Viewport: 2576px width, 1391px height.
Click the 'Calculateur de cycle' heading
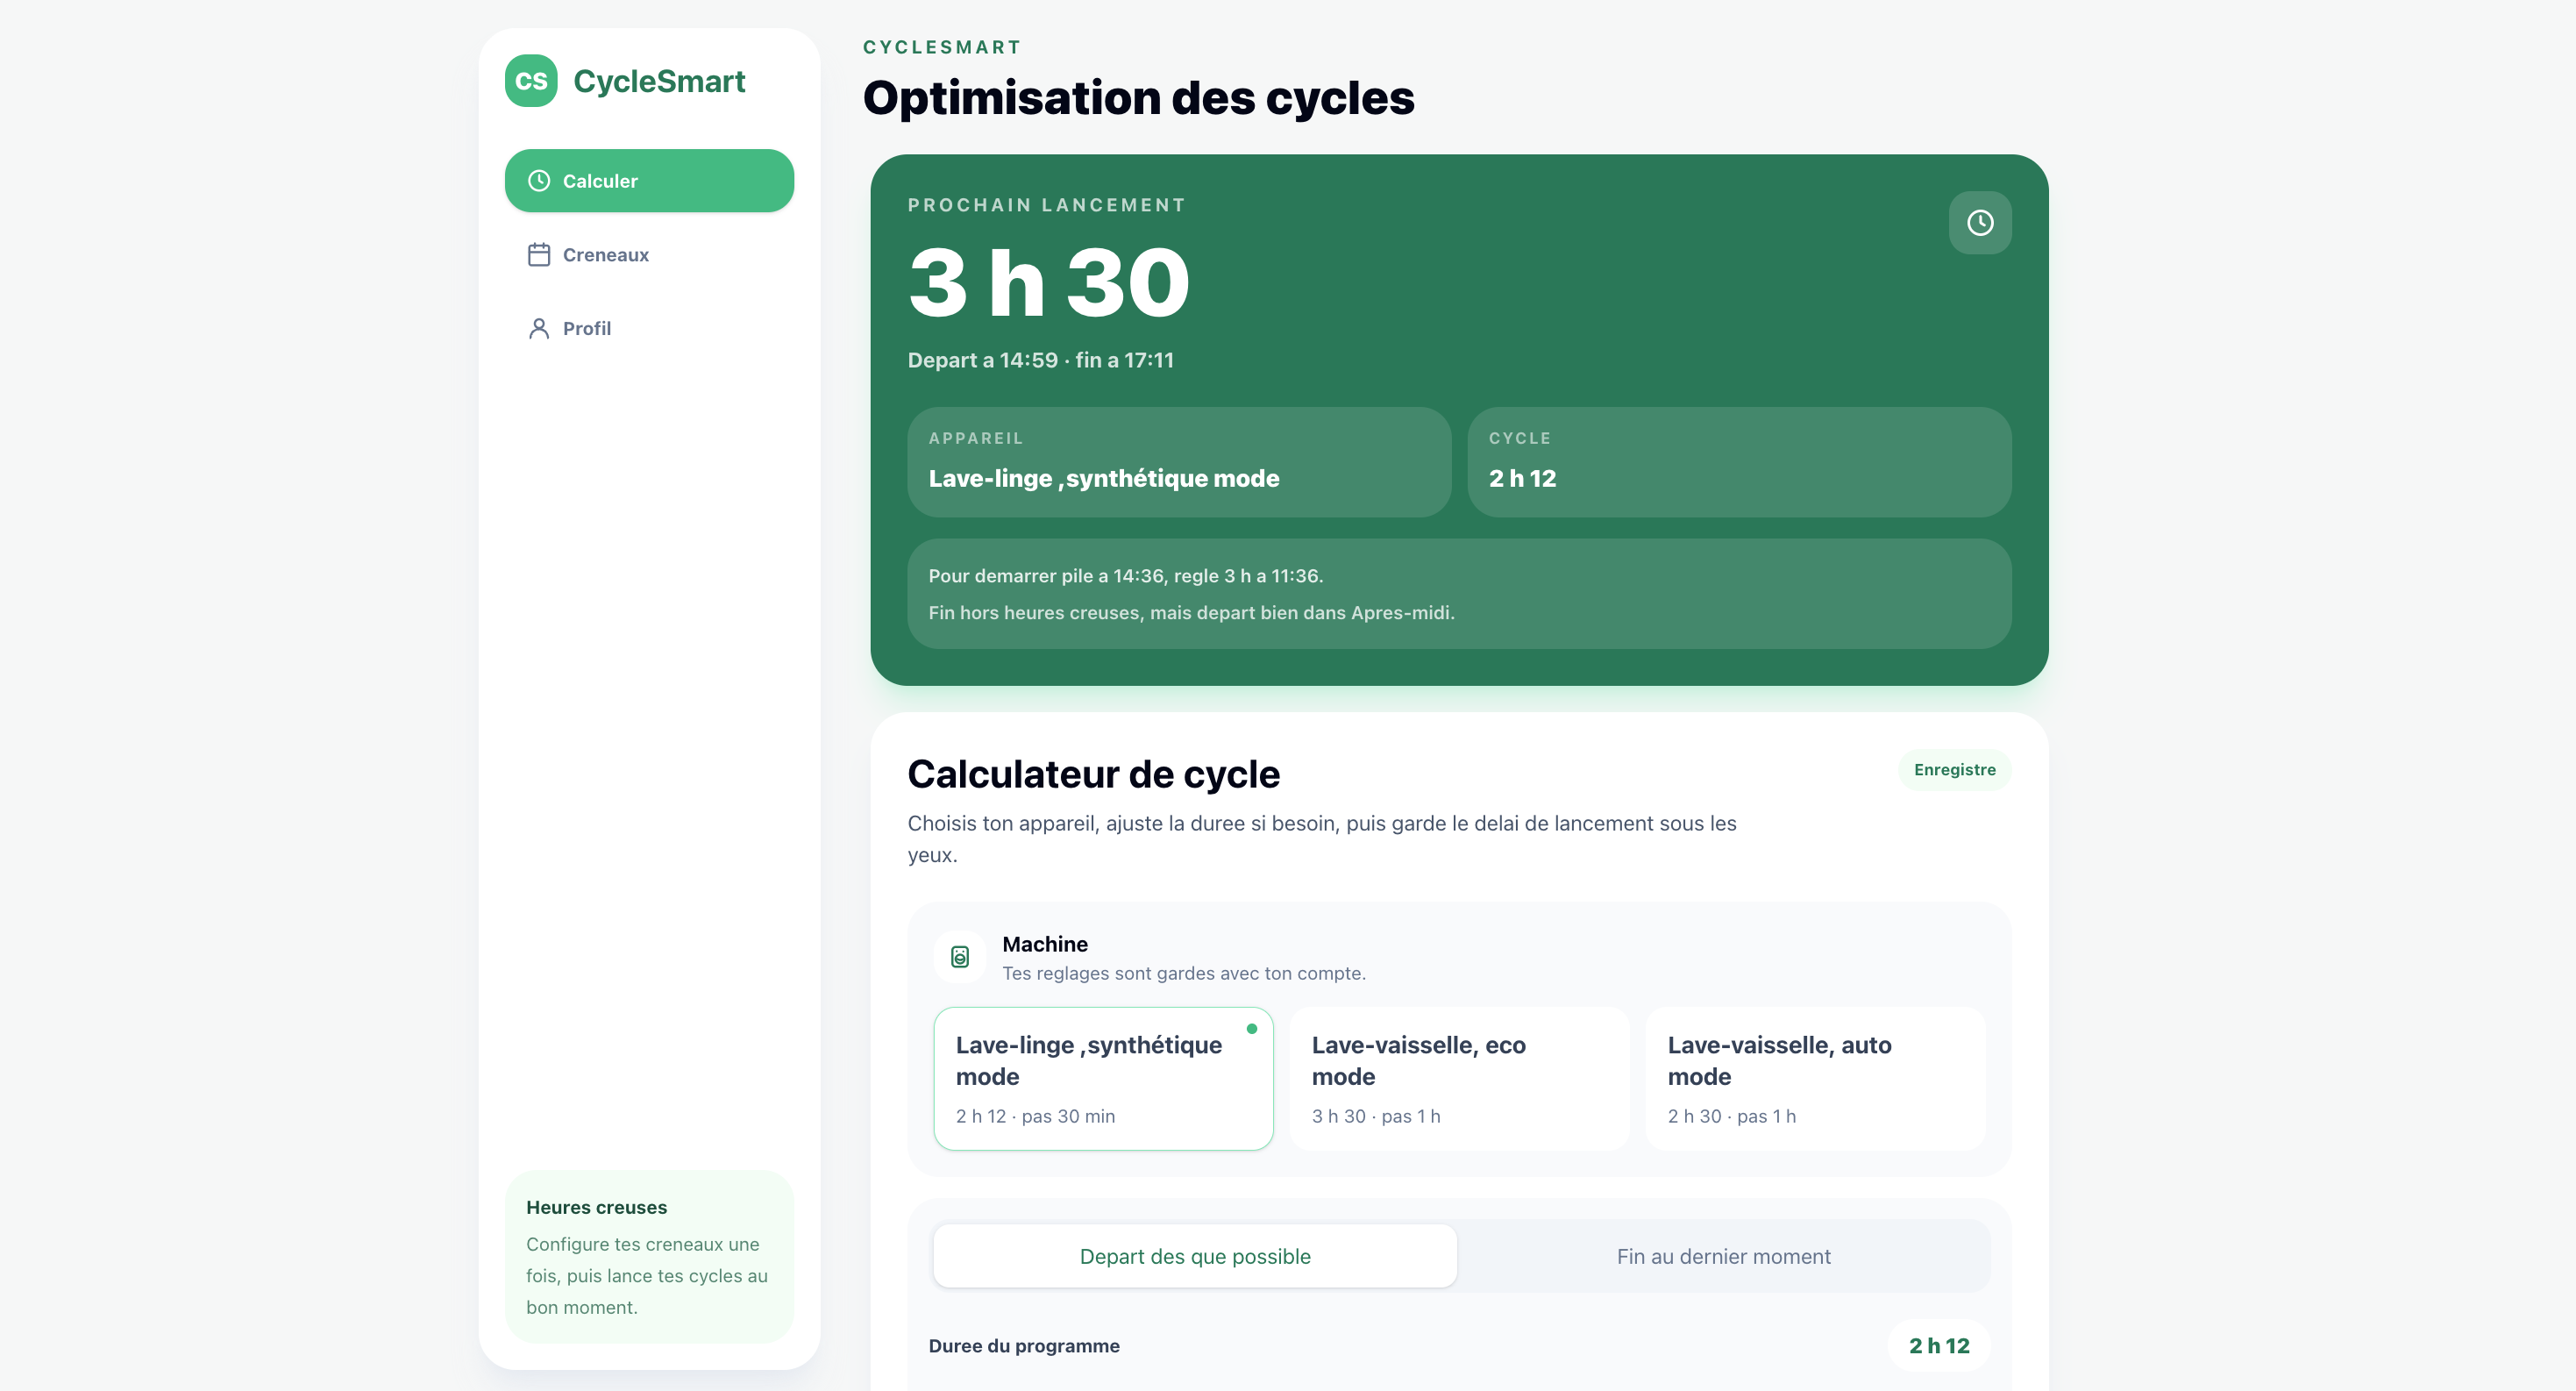1093,774
